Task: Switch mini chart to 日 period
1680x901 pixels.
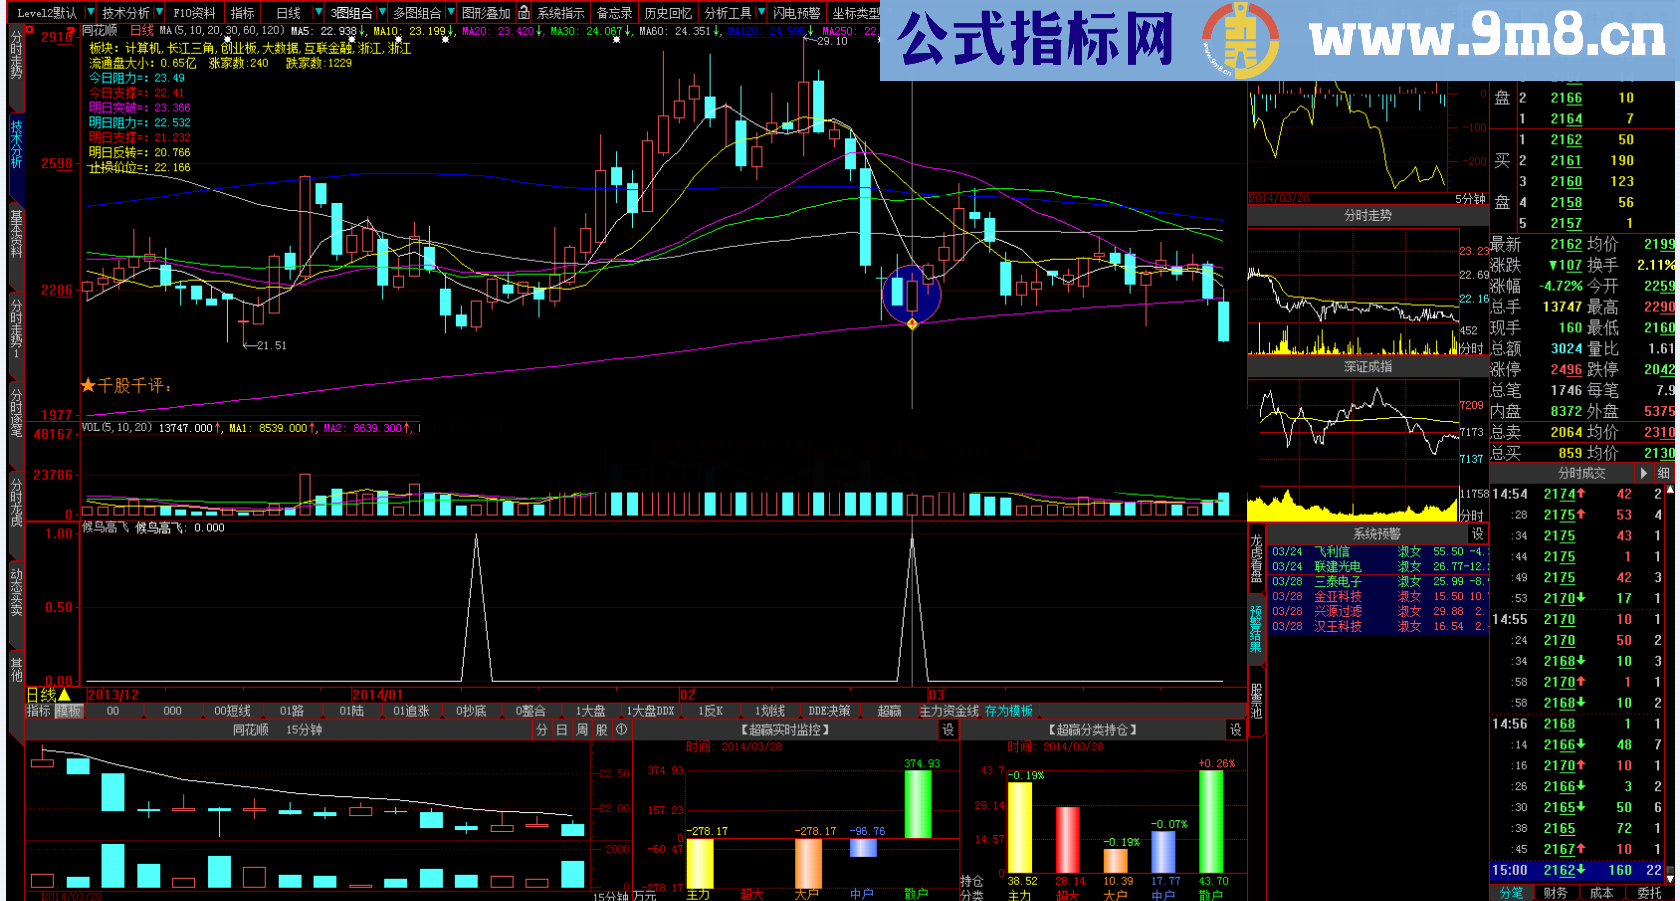Action: (562, 730)
